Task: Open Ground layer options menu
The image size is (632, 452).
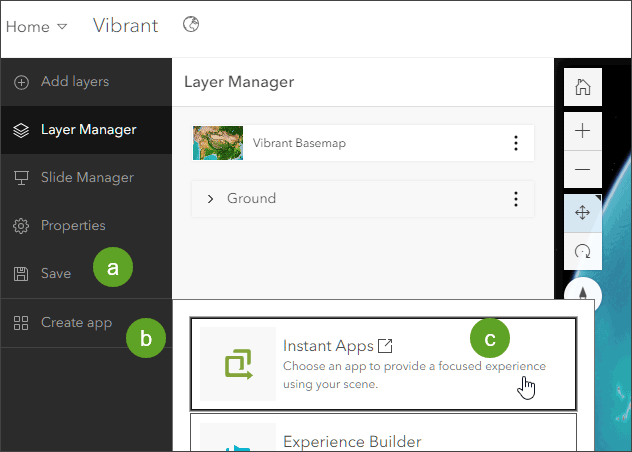Action: click(x=516, y=199)
